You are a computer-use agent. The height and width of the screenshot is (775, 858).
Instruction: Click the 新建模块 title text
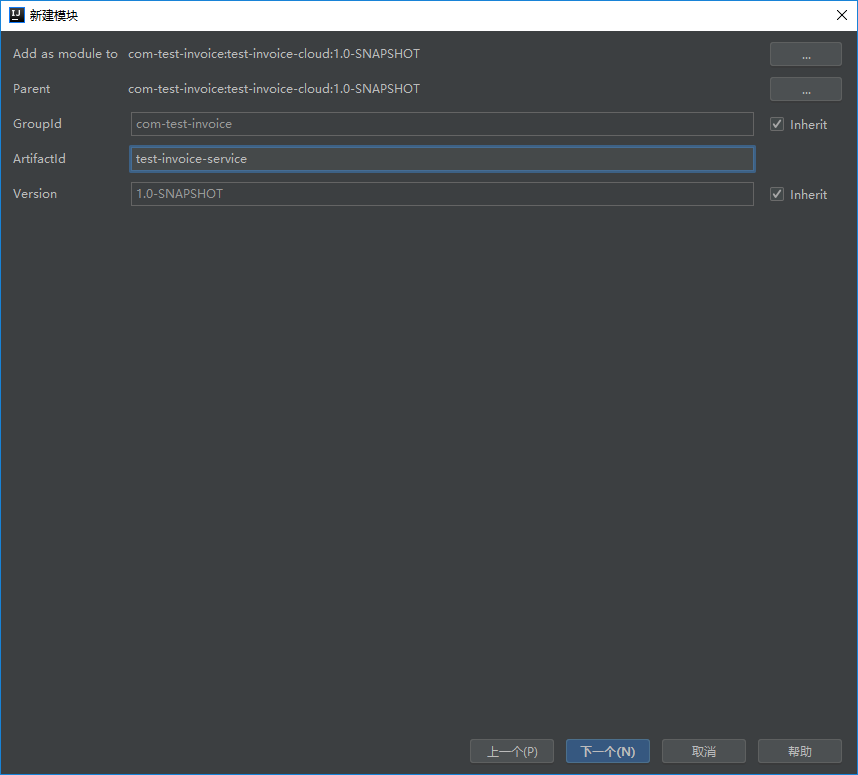(54, 15)
